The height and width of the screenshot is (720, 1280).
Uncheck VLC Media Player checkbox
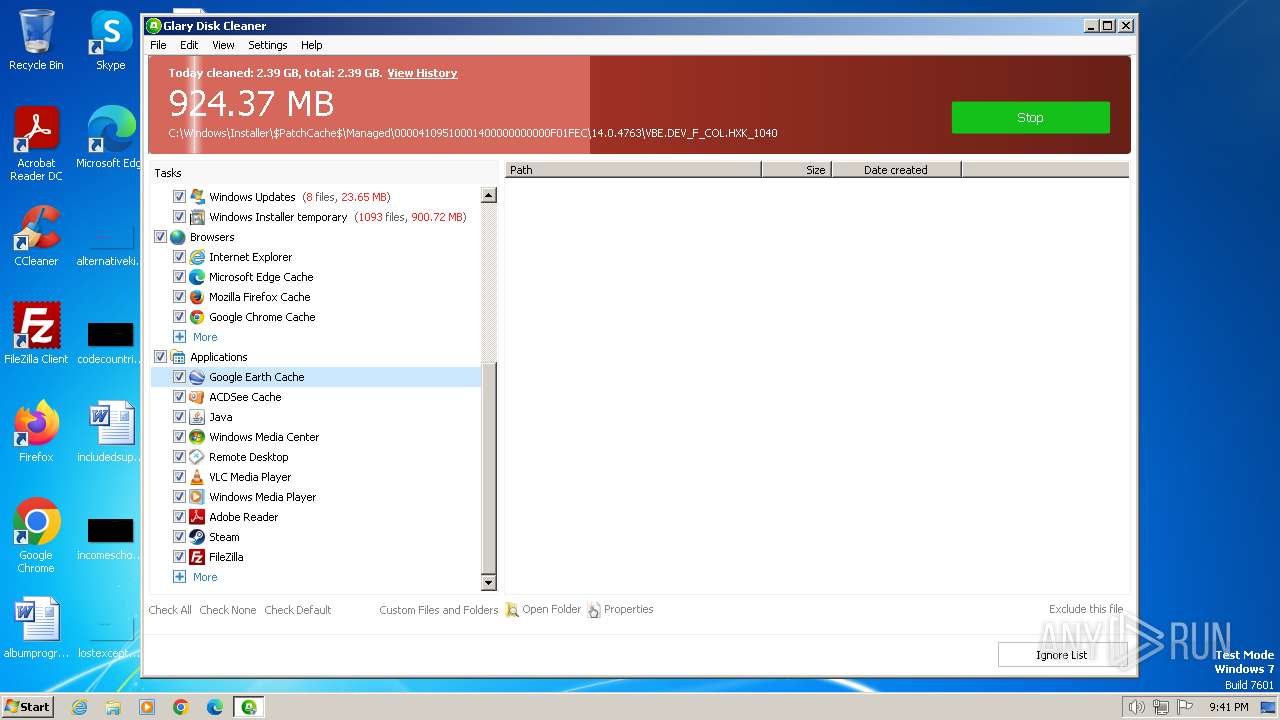point(180,477)
